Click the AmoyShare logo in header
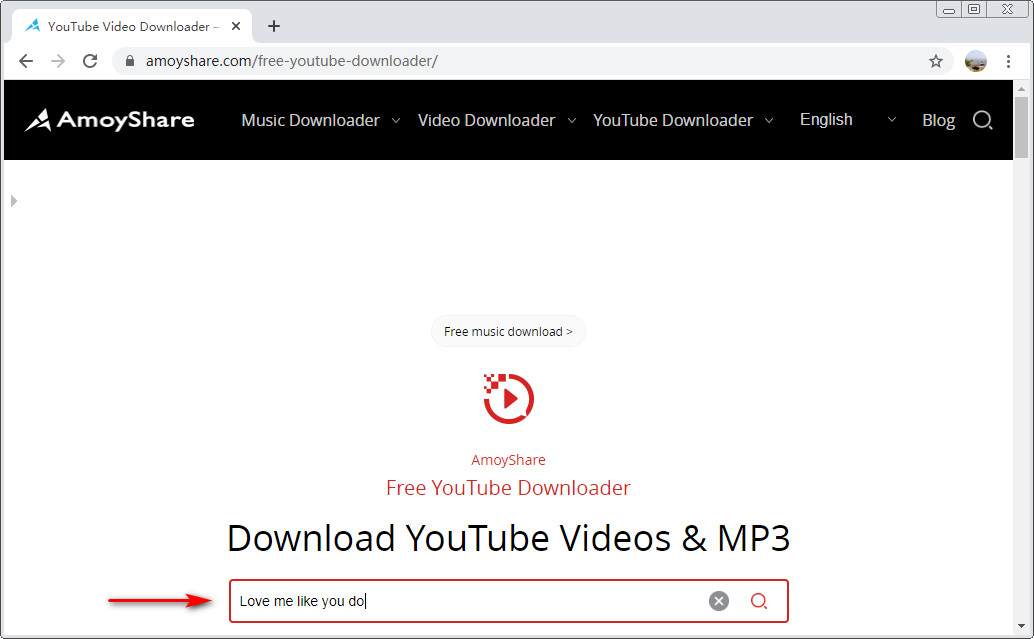Screen dimensions: 1034x639 coord(109,120)
